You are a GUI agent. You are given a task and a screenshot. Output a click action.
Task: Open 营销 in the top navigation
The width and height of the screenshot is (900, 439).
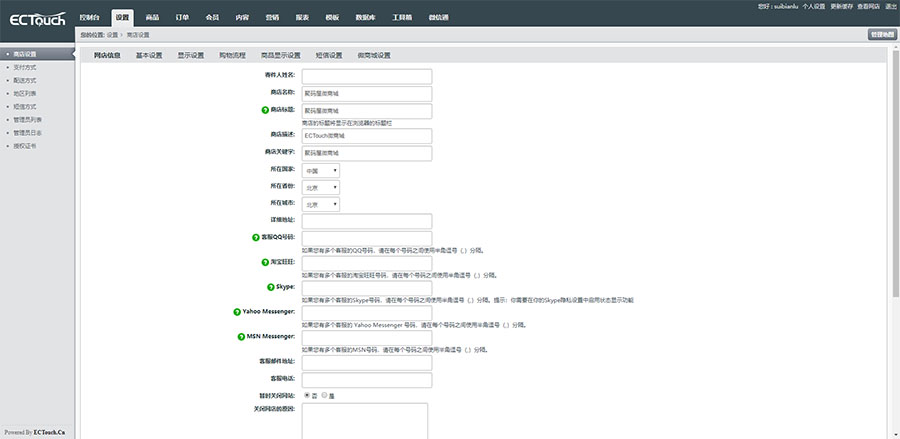273,17
